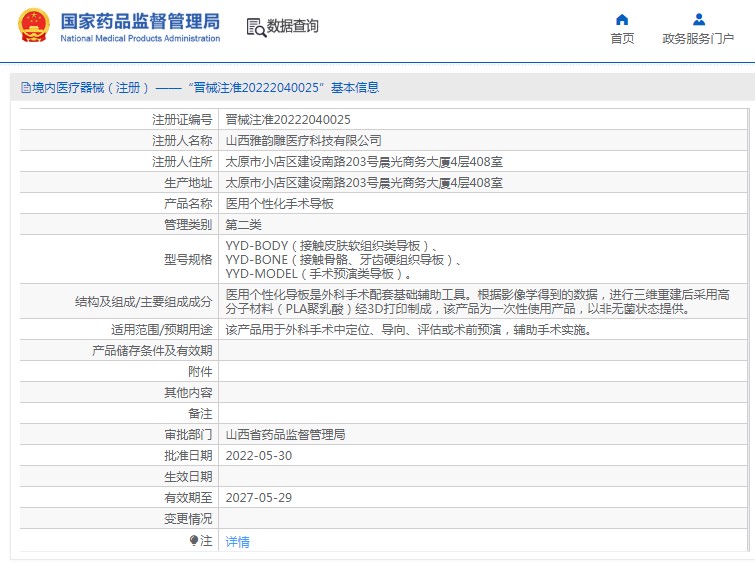Open the 数据查询 search icon
Viewport: 755px width, 565px height.
[x=256, y=27]
